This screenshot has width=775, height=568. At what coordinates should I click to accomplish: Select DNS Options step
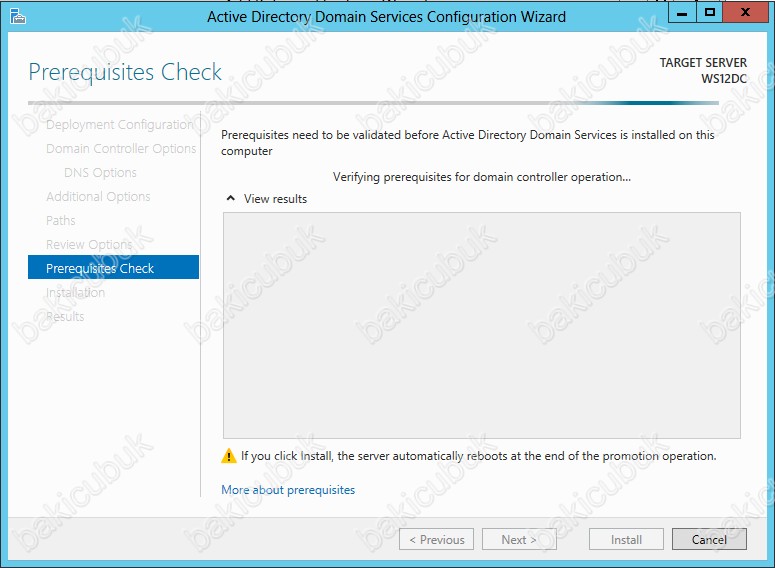point(100,173)
